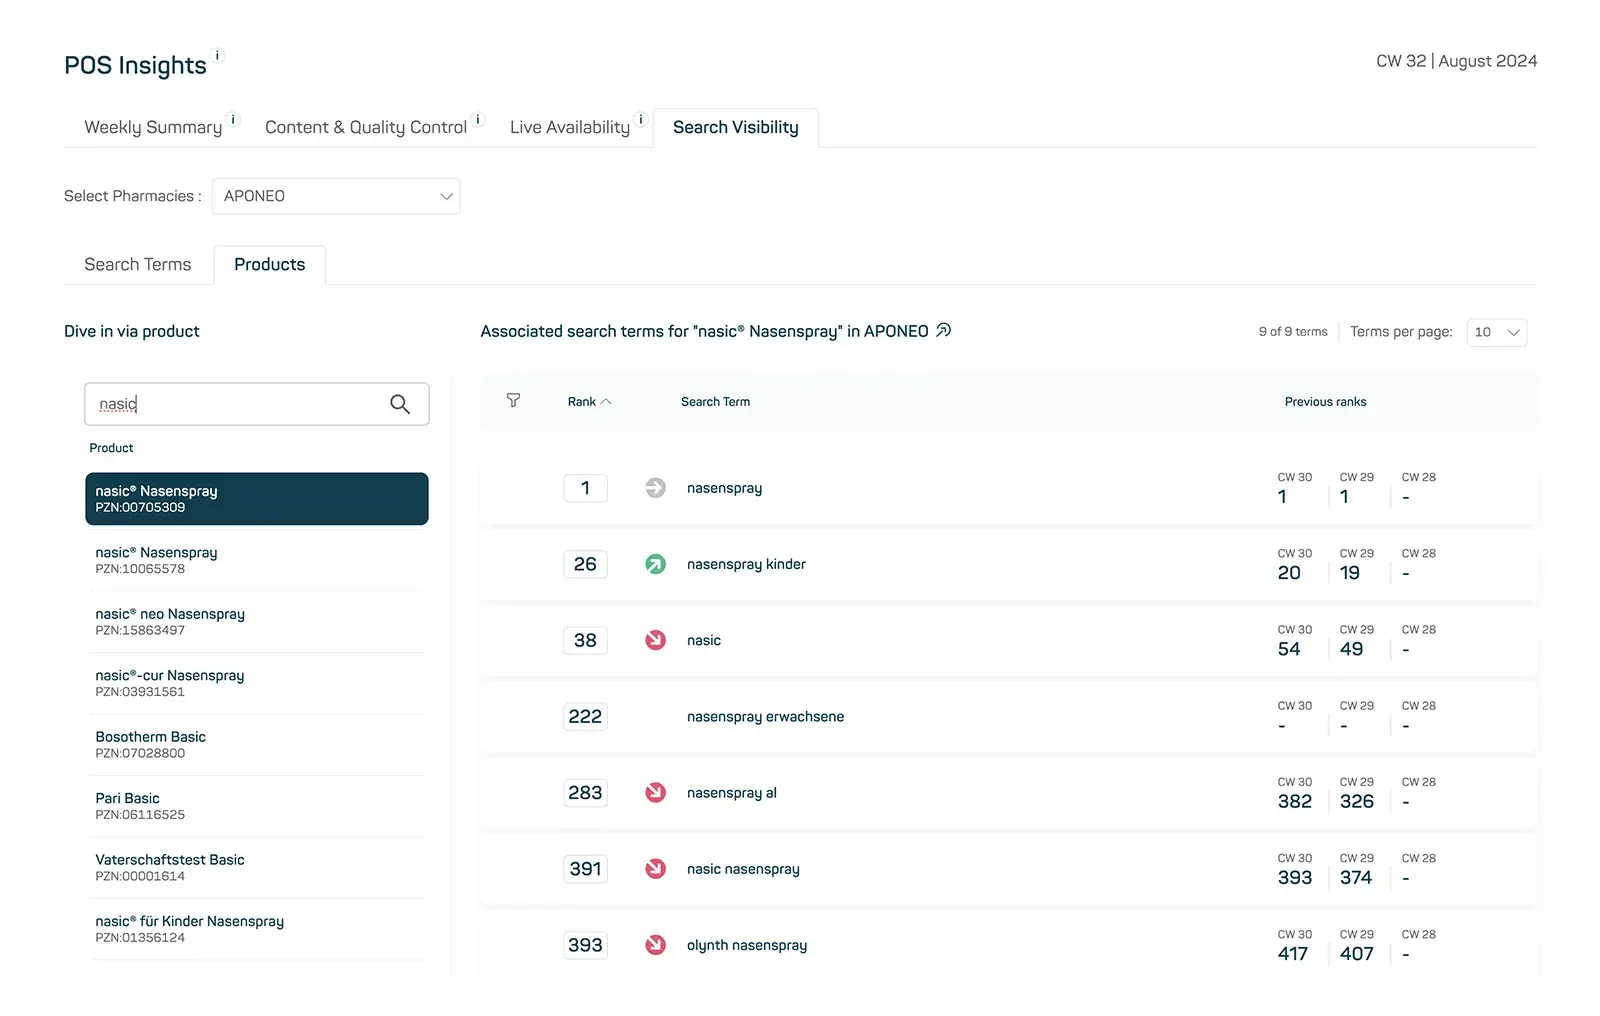Click info icon next to Weekly Summary
This screenshot has height=1016, width=1600.
234,119
